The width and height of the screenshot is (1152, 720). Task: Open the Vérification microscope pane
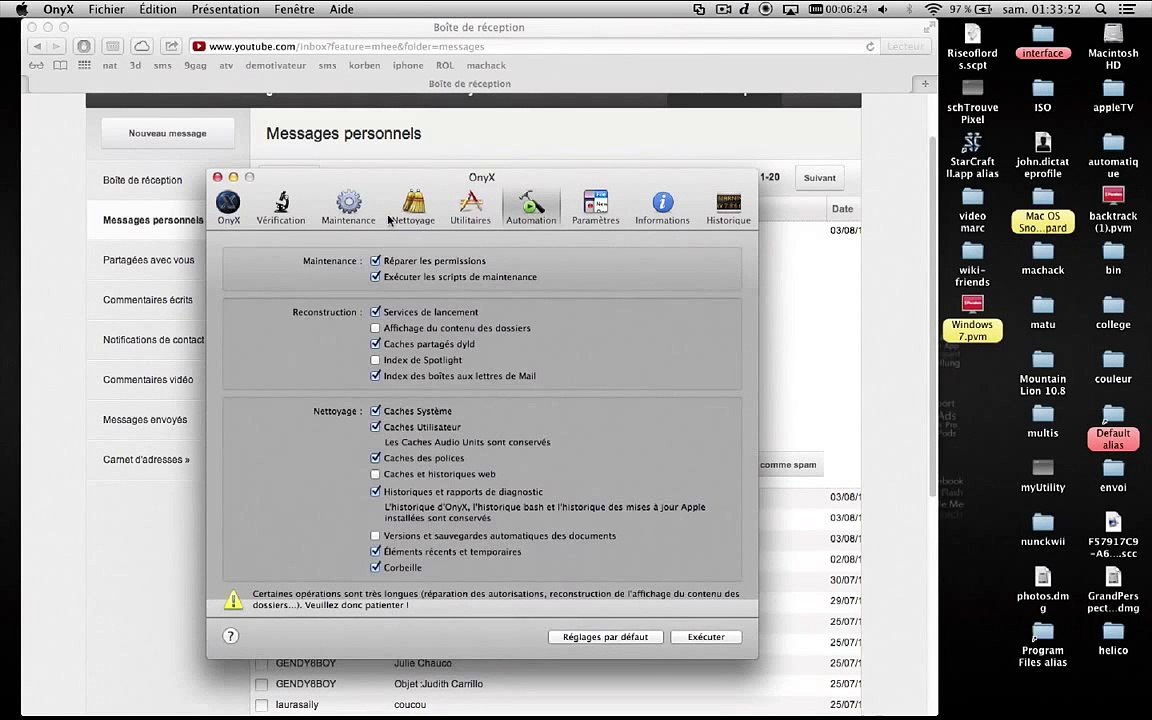tap(281, 207)
